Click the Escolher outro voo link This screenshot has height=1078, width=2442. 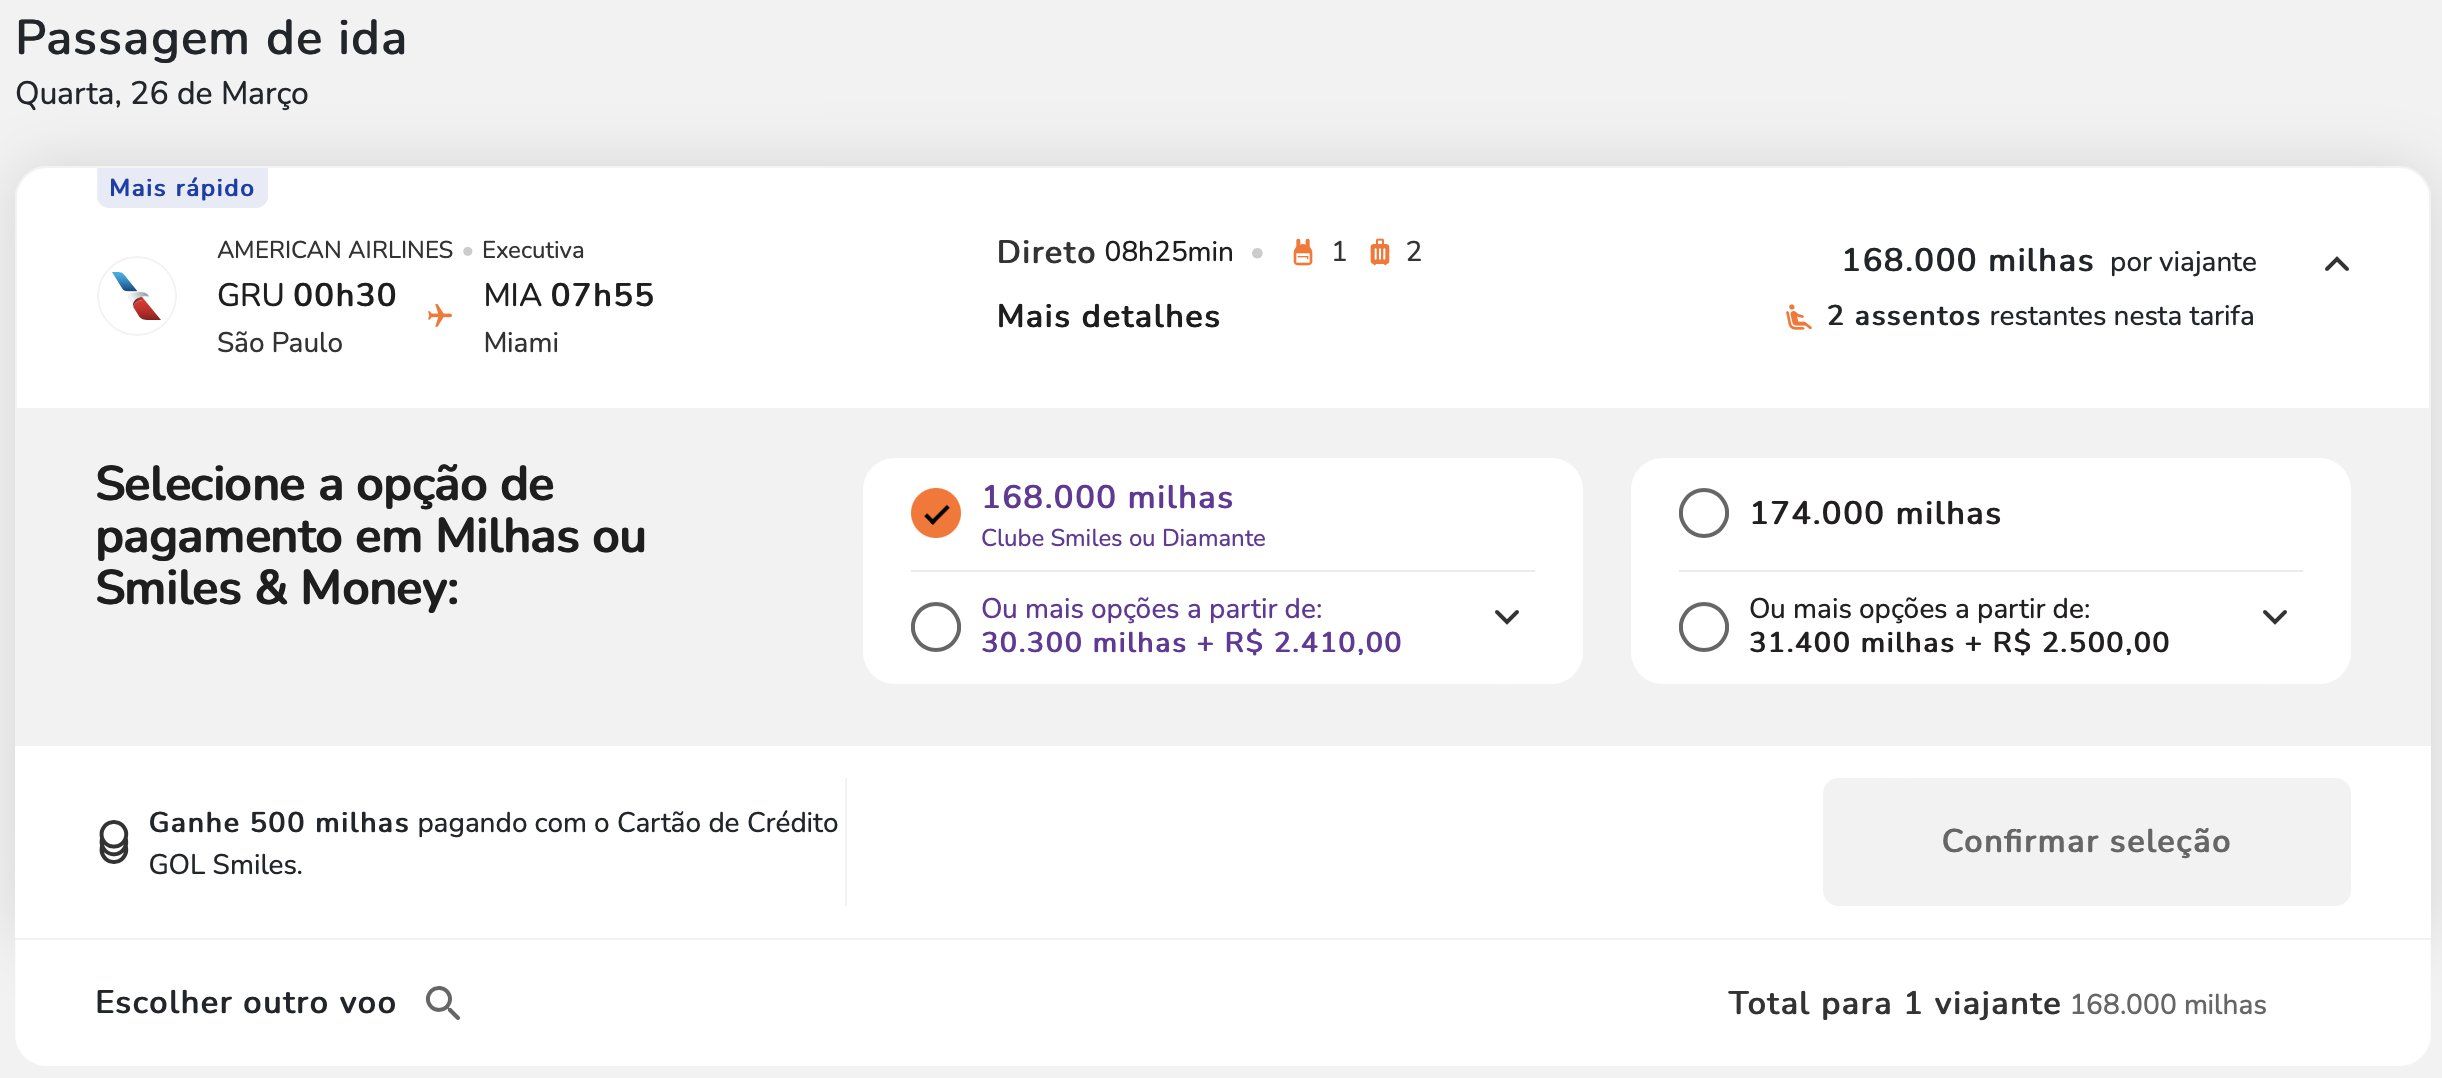pyautogui.click(x=246, y=1003)
